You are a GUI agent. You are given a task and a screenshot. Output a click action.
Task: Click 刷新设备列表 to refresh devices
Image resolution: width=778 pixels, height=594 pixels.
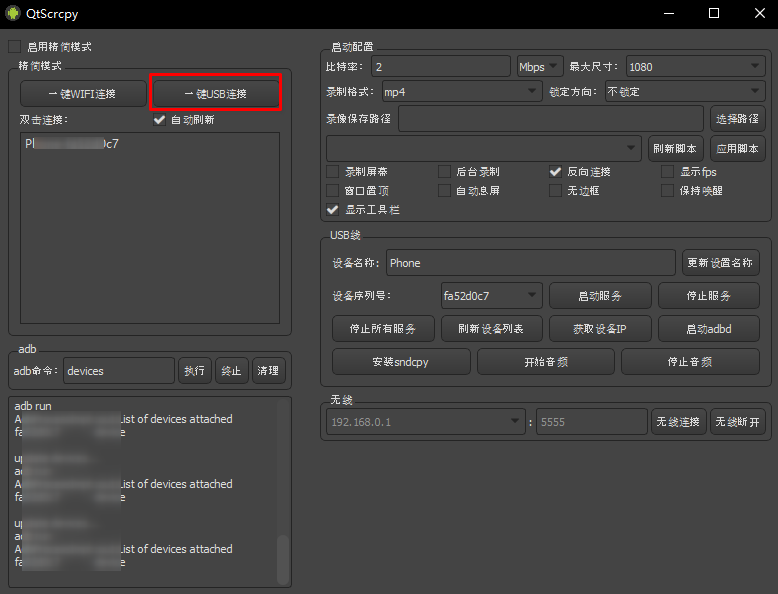(492, 328)
